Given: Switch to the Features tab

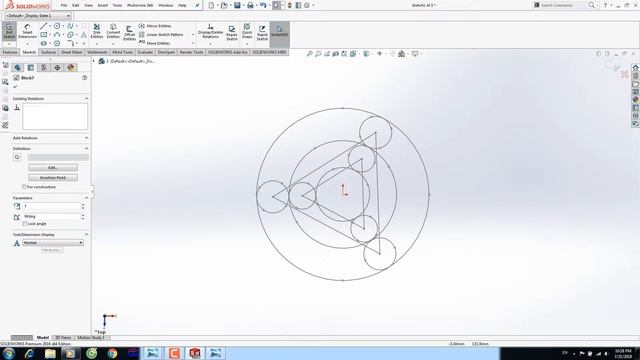Looking at the screenshot, I should click(10, 52).
